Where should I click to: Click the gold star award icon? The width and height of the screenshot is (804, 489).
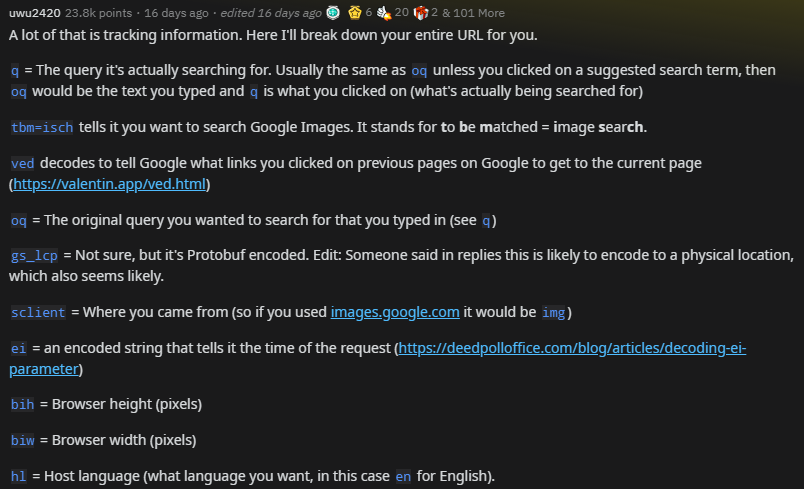click(354, 13)
